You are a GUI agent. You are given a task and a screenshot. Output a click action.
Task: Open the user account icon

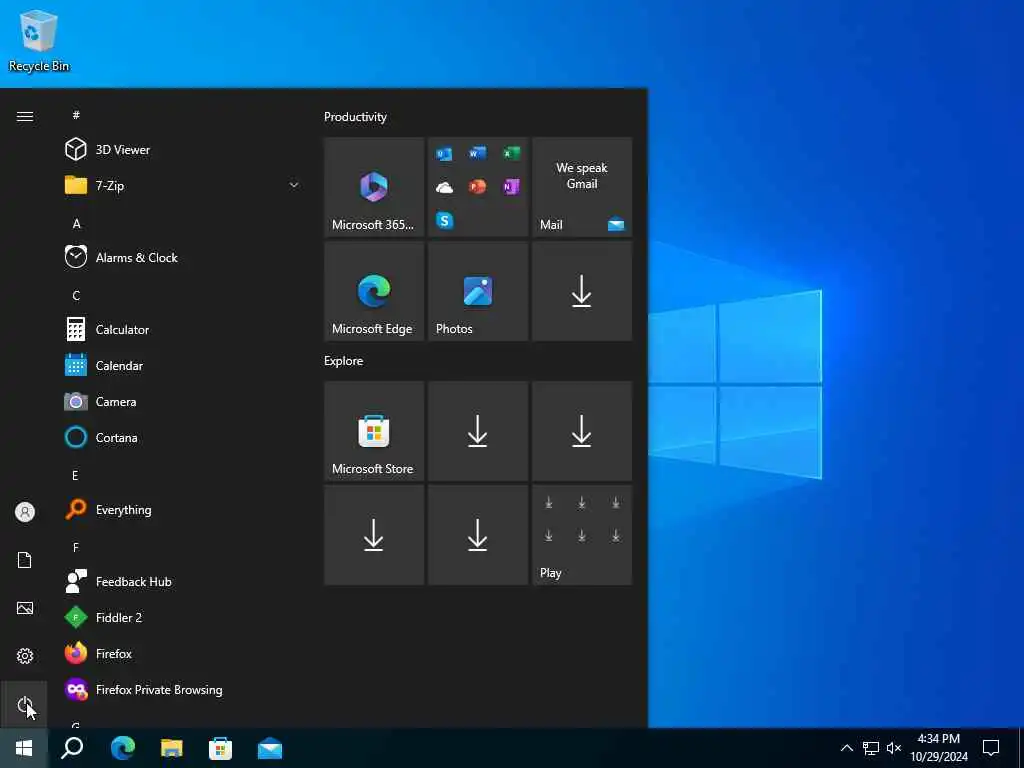25,512
